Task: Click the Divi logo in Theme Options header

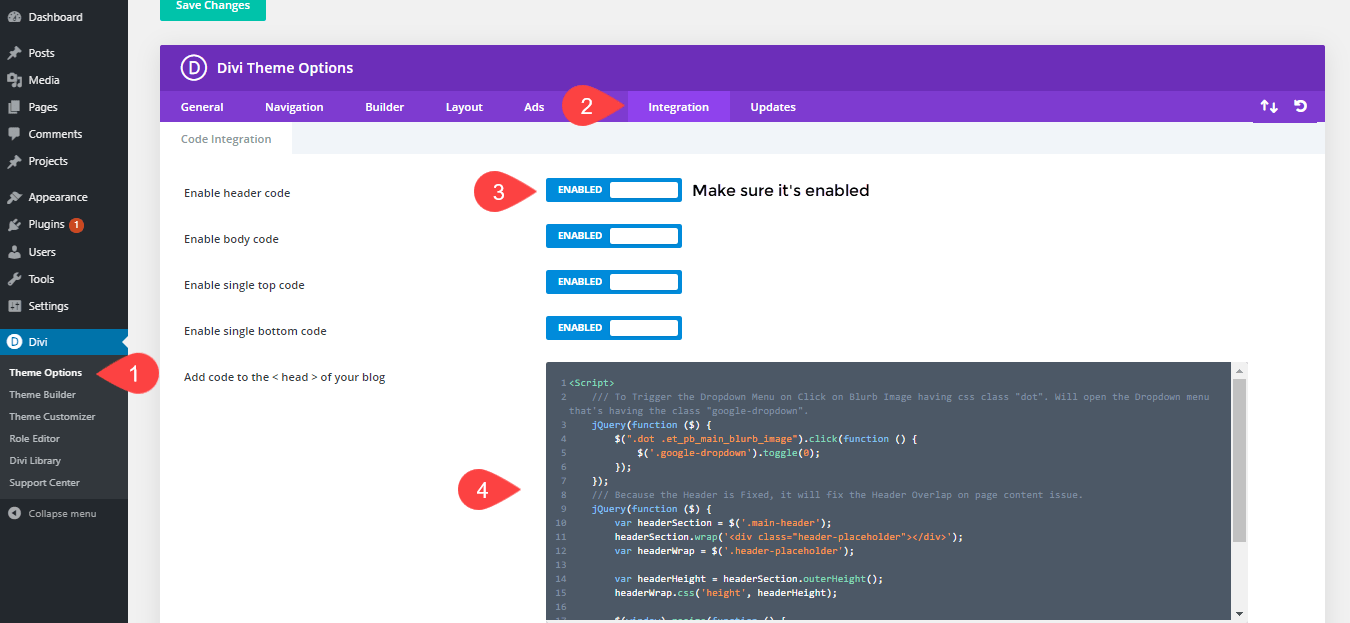Action: pyautogui.click(x=193, y=68)
